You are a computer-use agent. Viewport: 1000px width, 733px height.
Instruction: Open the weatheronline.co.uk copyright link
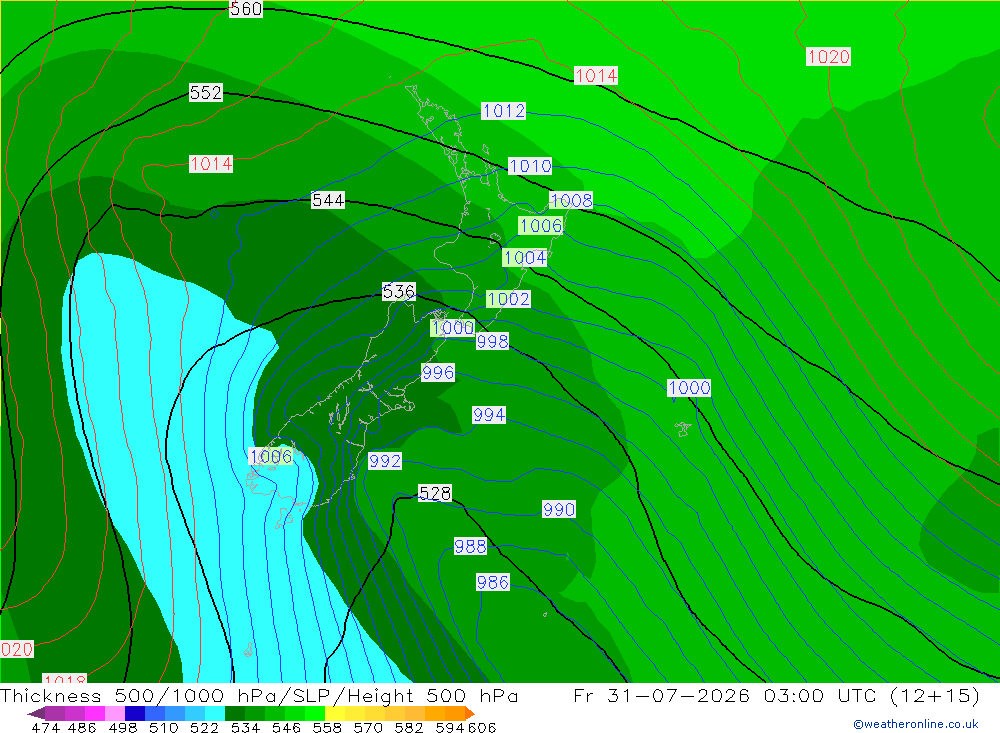[x=916, y=724]
